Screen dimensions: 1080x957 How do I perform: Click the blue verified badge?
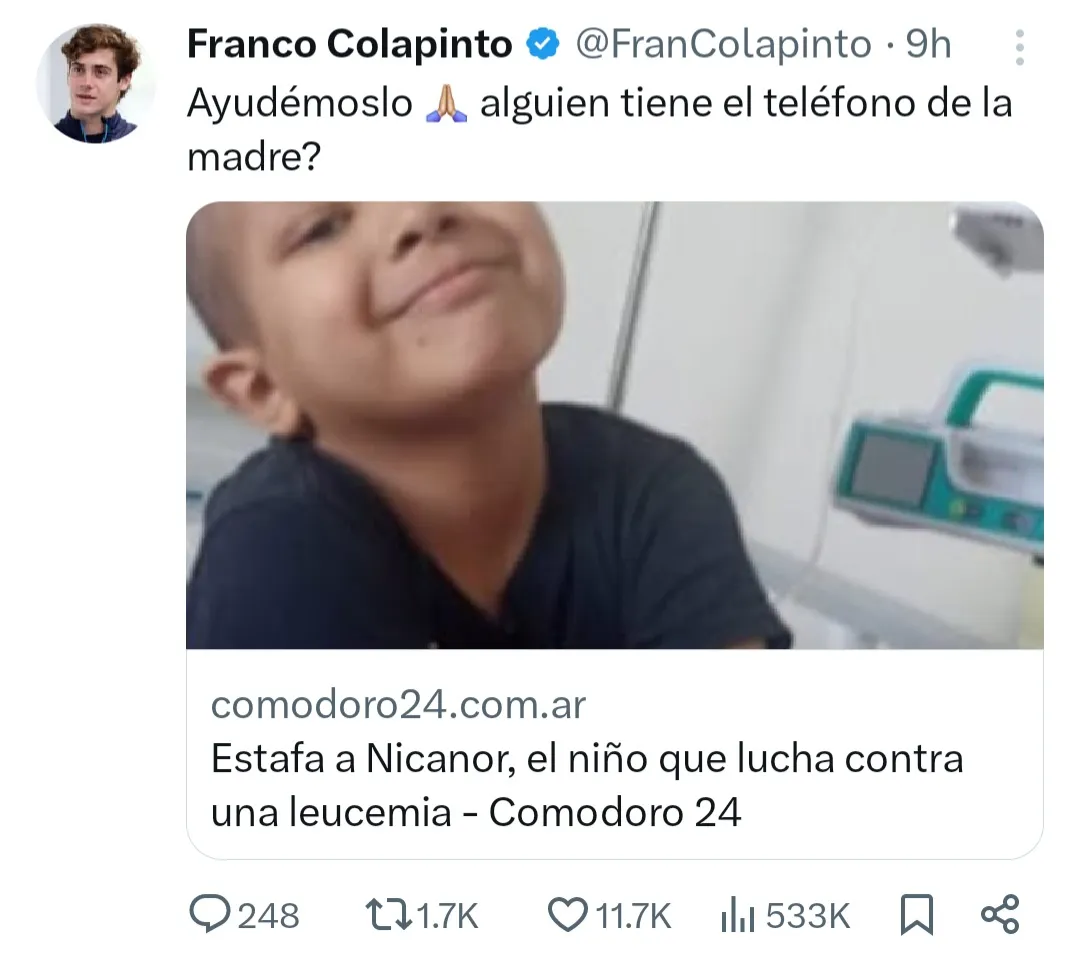tap(543, 44)
